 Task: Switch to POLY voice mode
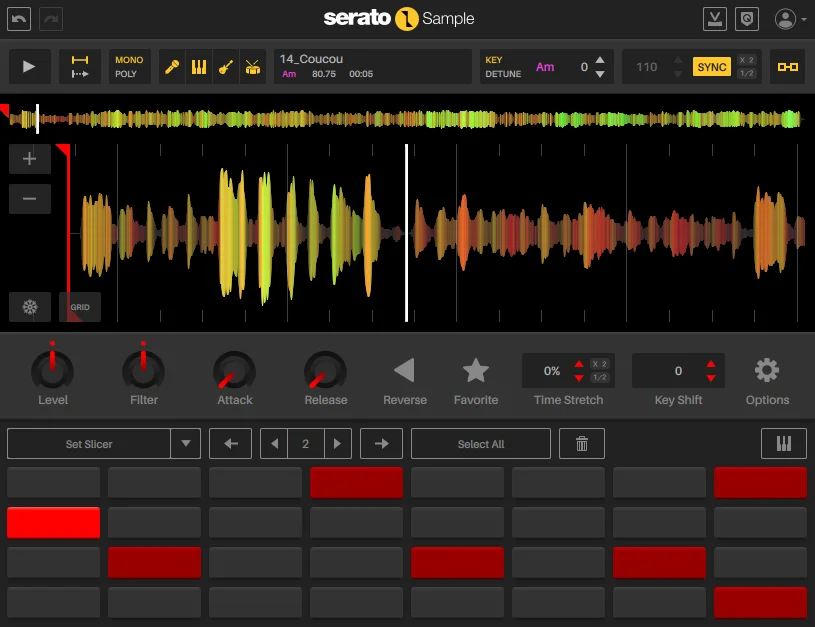pos(126,74)
